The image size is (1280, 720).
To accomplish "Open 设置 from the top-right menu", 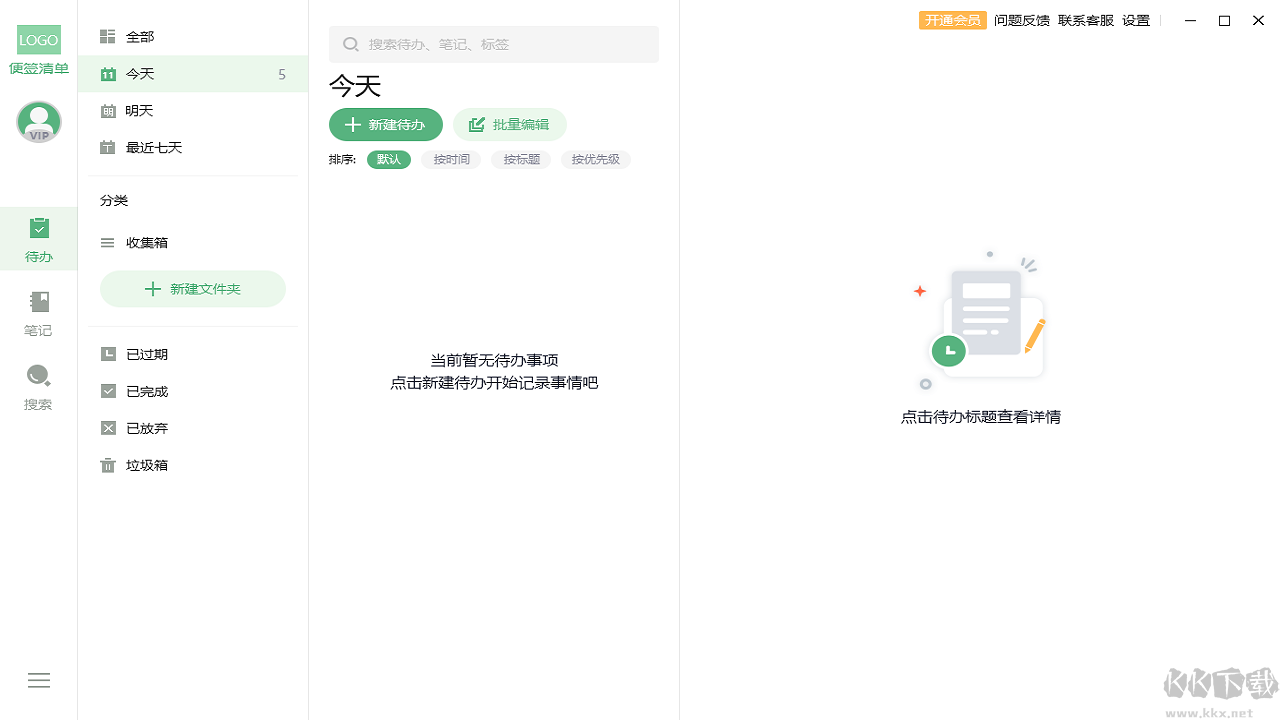I will pos(1136,20).
